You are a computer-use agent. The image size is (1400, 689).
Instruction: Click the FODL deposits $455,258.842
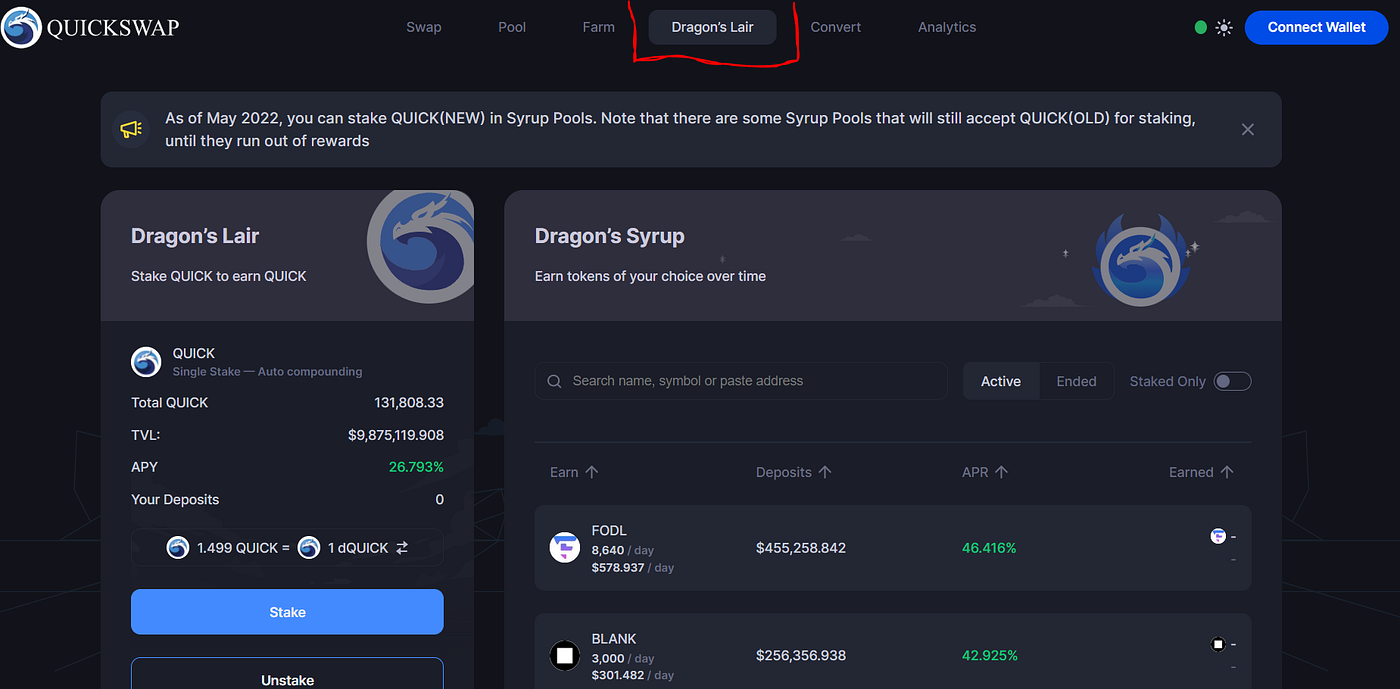tap(801, 548)
